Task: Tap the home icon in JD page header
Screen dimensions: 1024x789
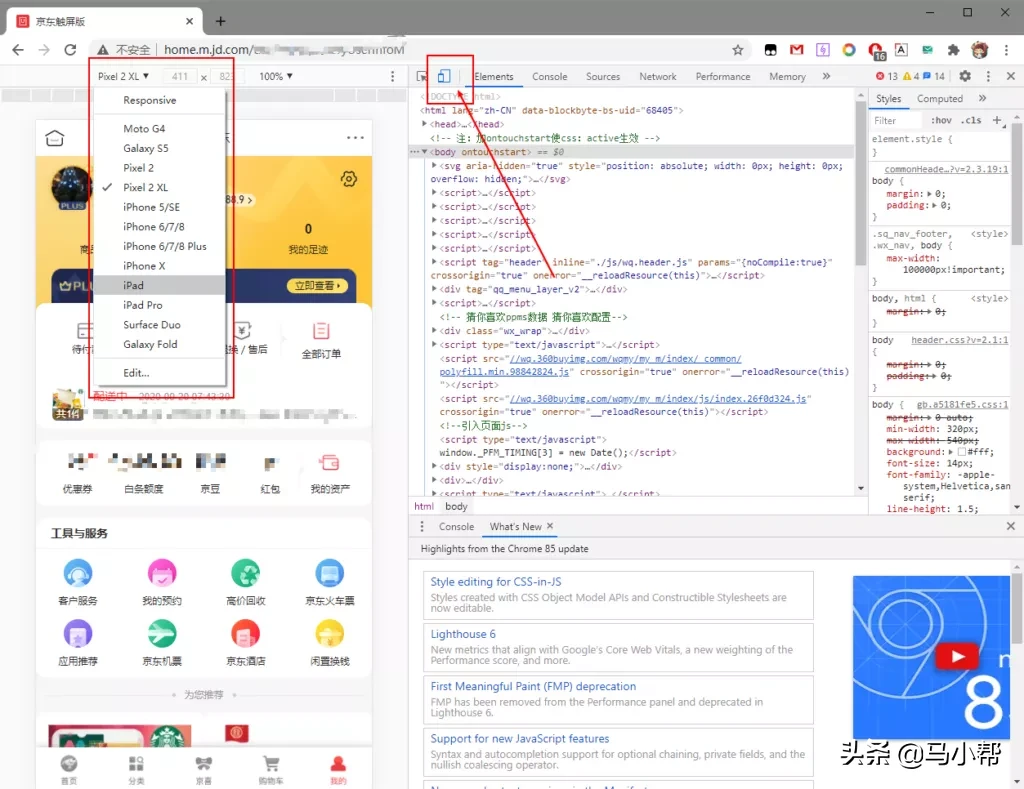Action: click(55, 138)
